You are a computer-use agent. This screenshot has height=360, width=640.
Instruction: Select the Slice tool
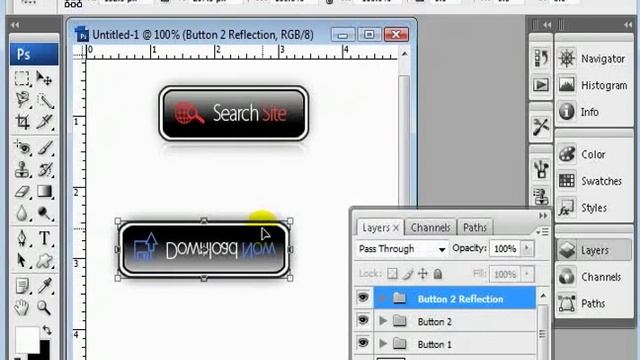coord(44,122)
